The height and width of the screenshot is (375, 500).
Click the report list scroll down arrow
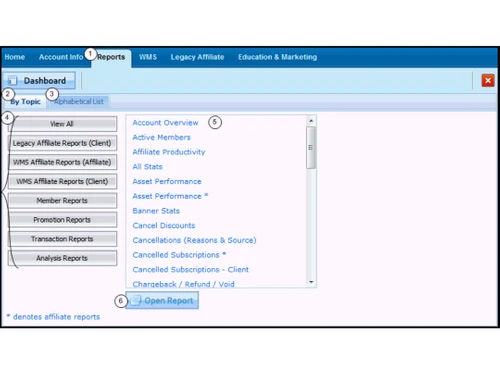click(x=311, y=282)
